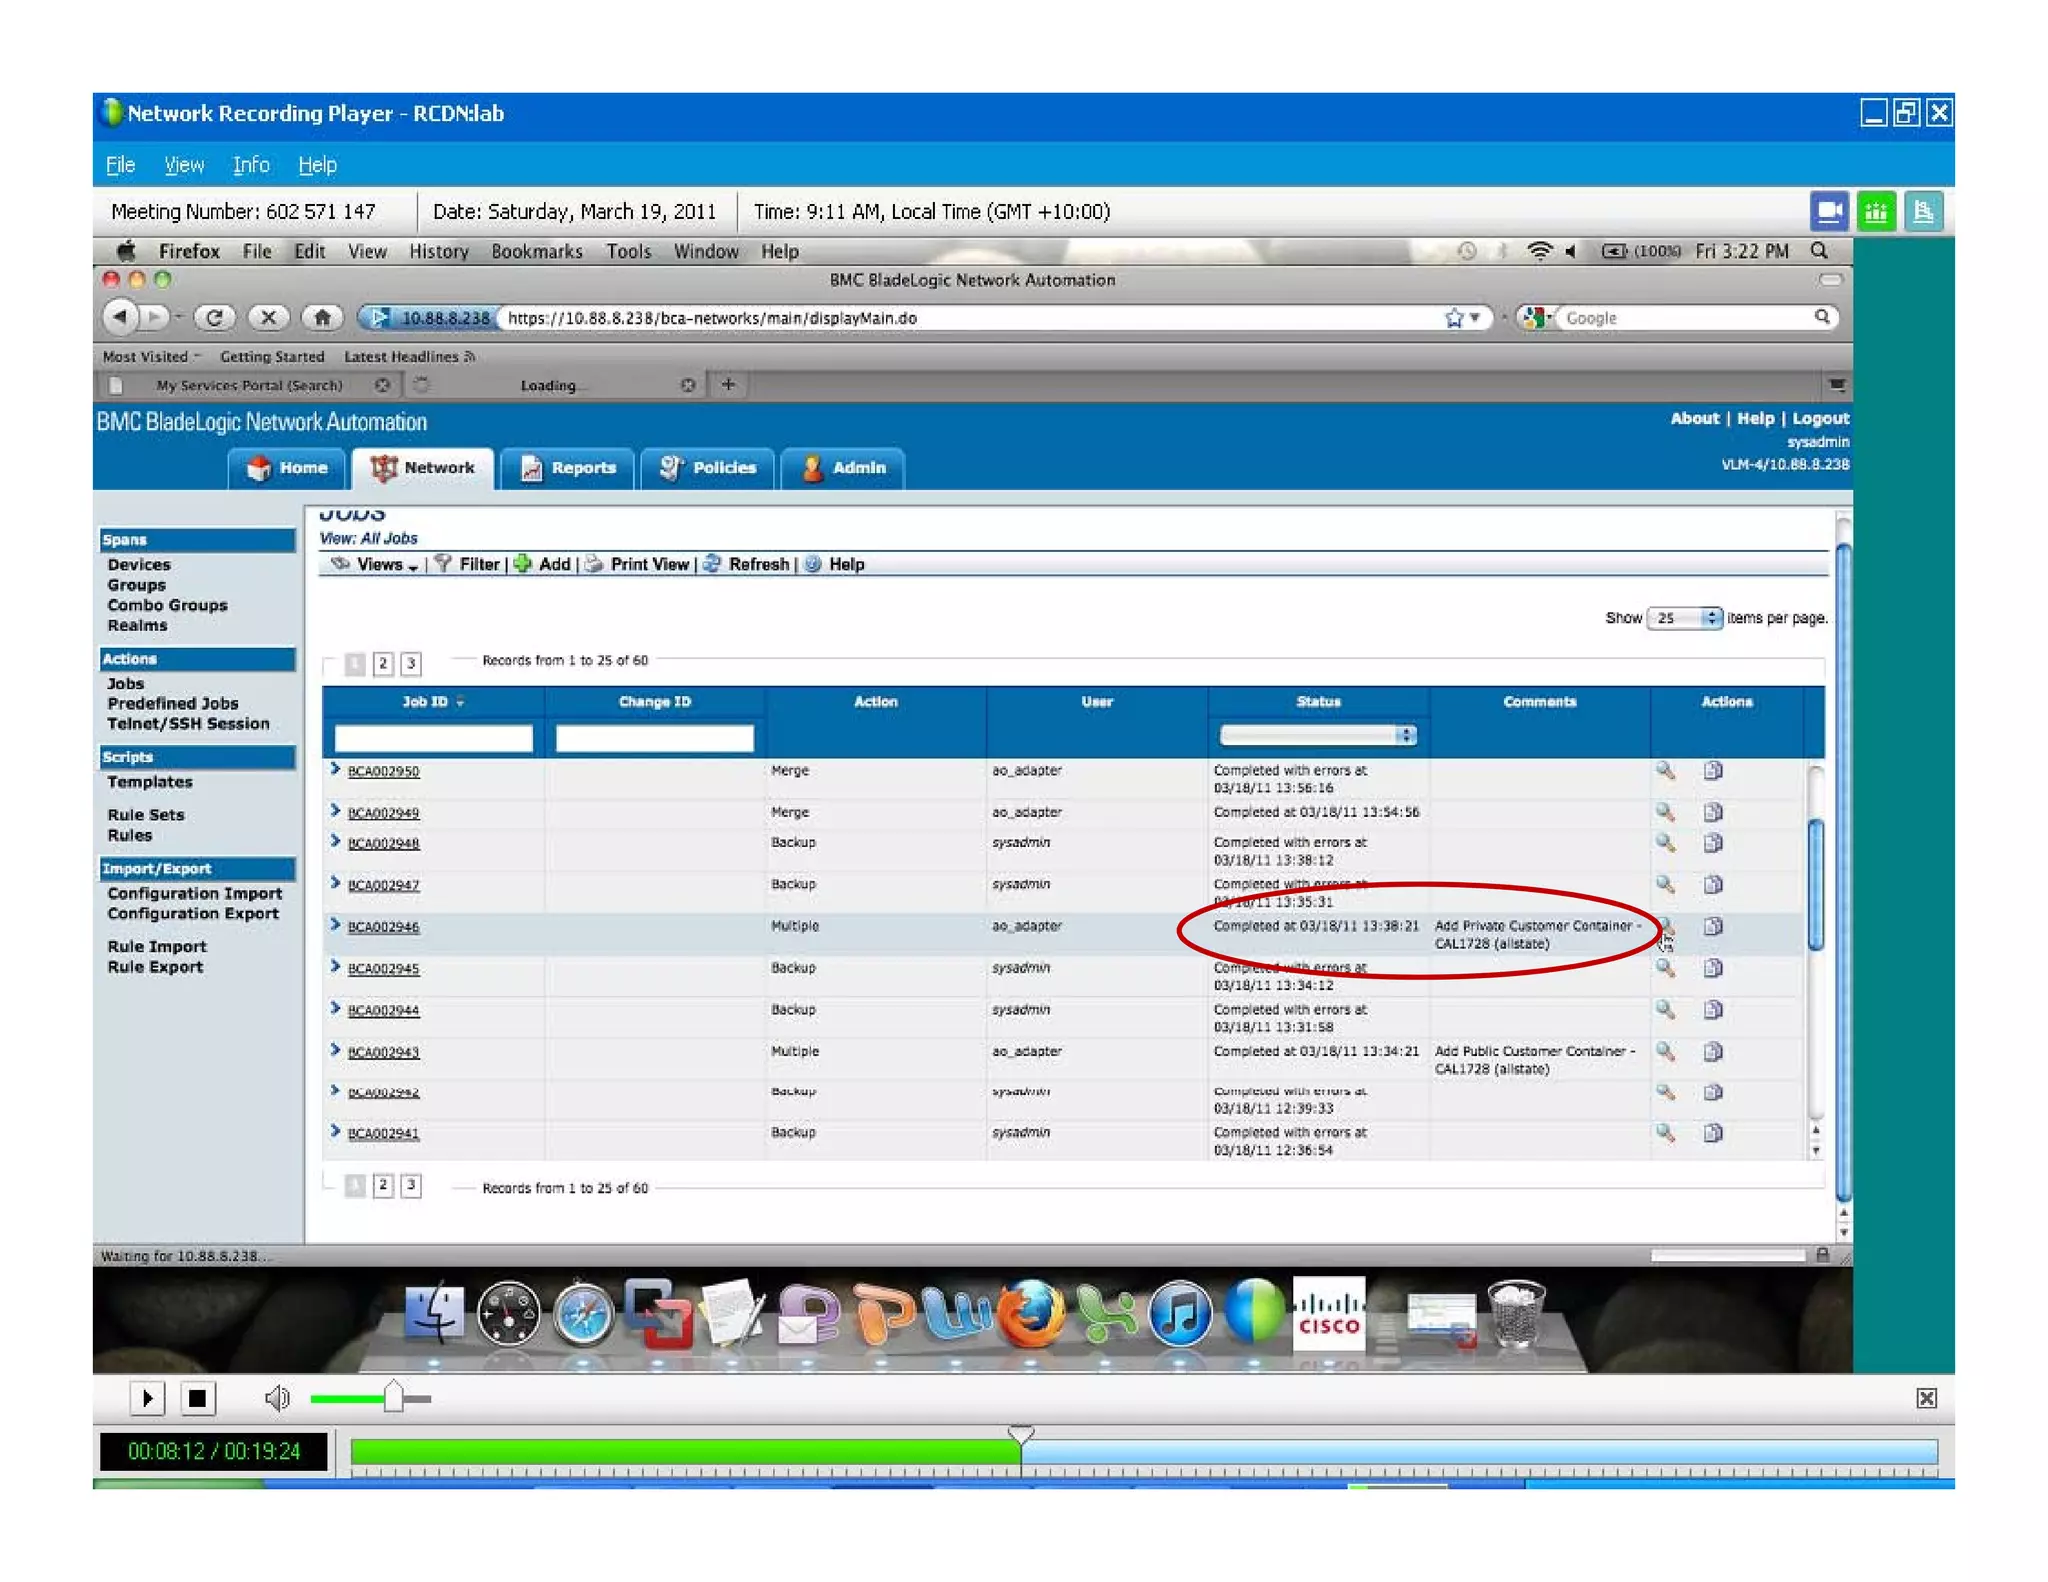Open the Firefox Bookmarks menu
The height and width of the screenshot is (1582, 2048).
tap(536, 251)
